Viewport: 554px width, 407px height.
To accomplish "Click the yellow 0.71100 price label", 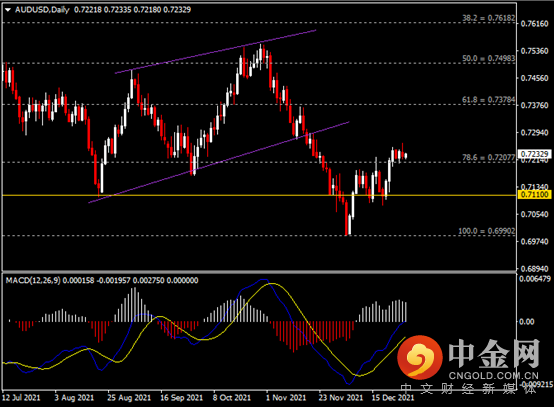I will [x=535, y=195].
